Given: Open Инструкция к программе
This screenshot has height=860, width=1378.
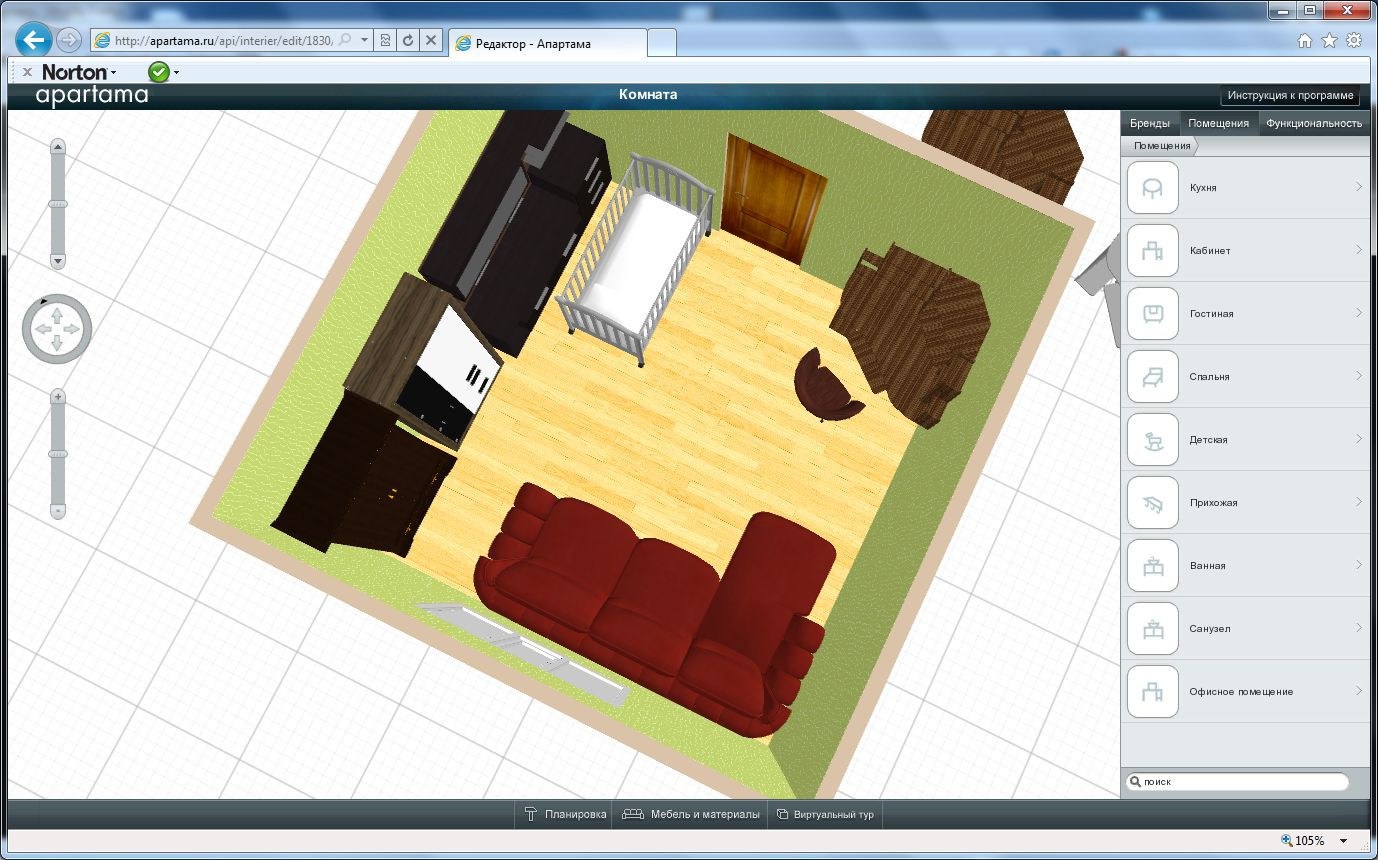Looking at the screenshot, I should click(x=1290, y=95).
